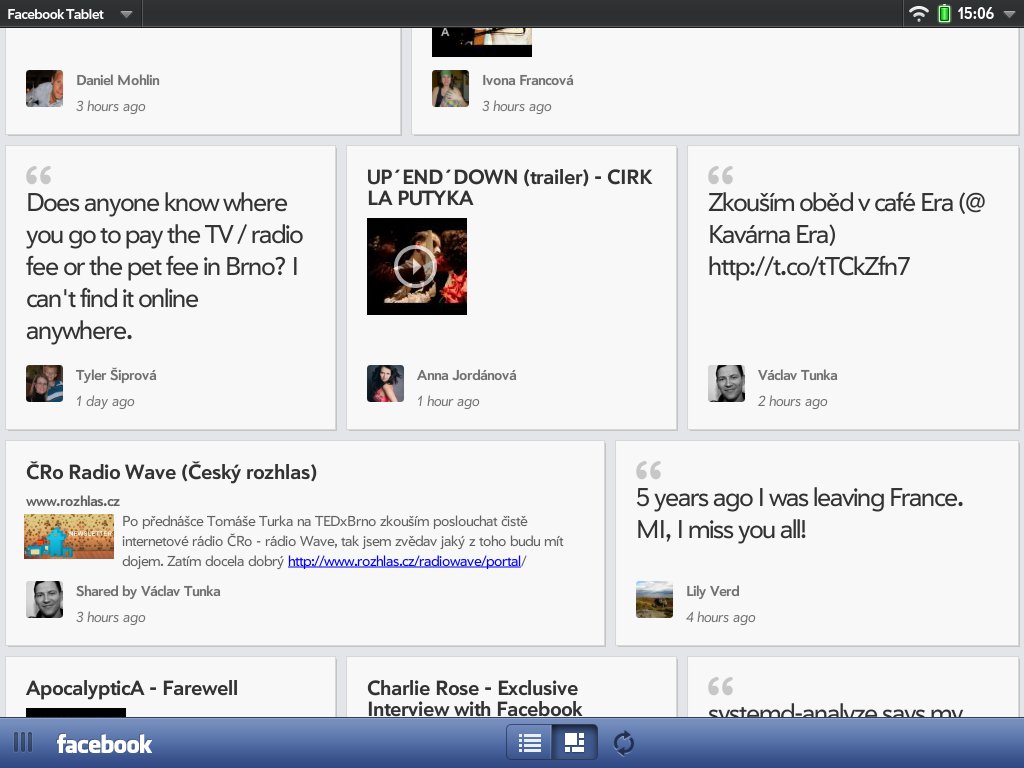Open Václav Tunka's avatar on café Era post

[x=726, y=383]
